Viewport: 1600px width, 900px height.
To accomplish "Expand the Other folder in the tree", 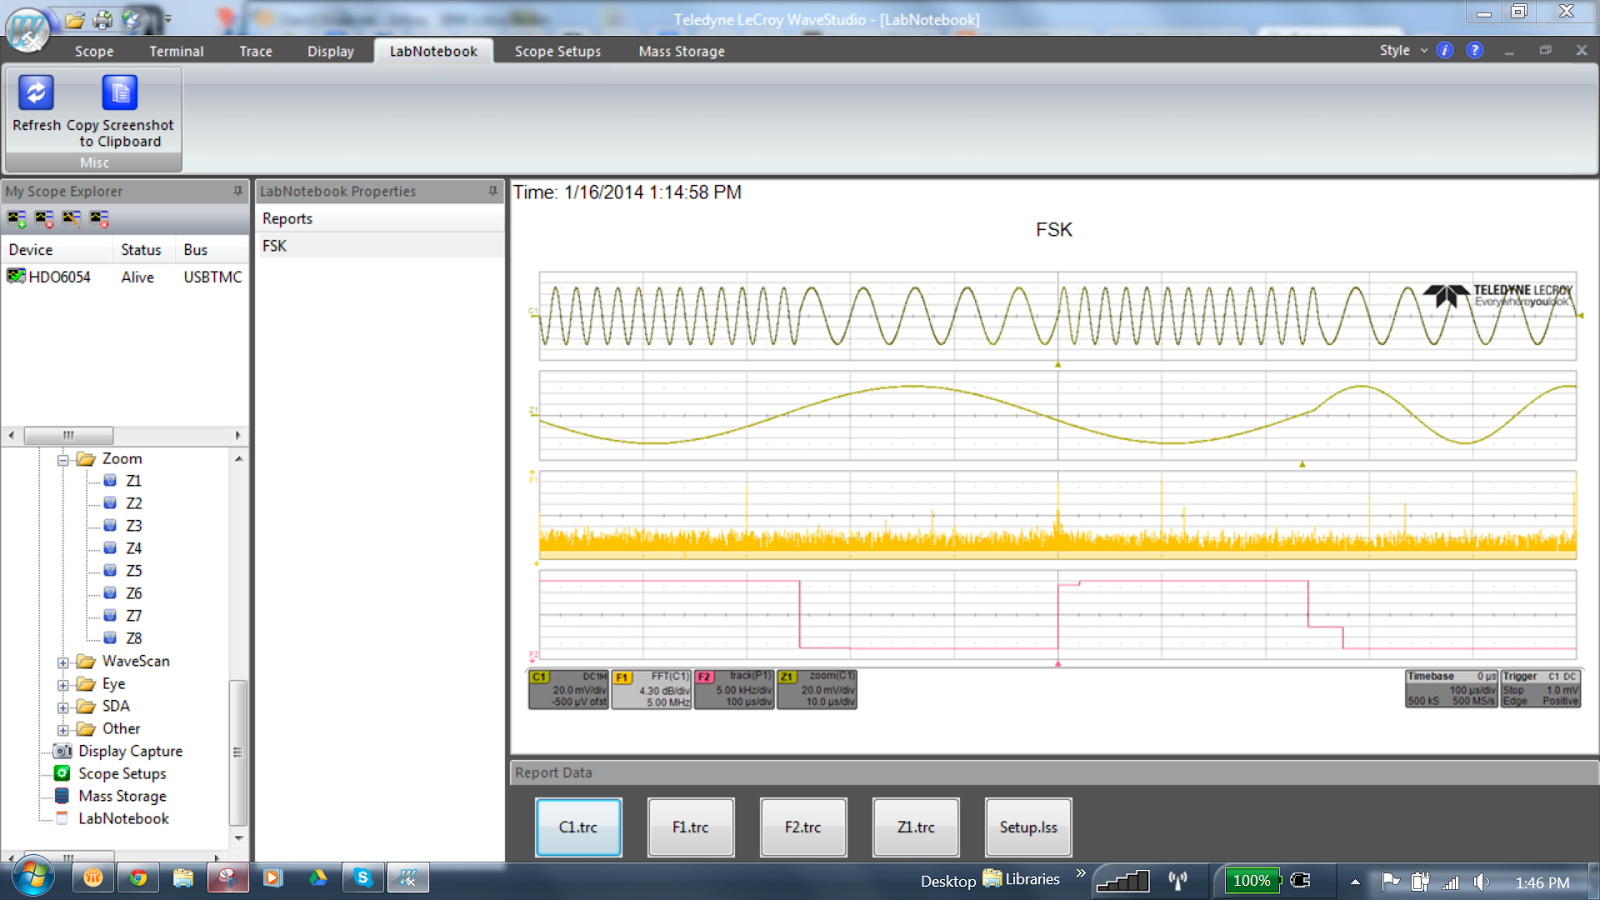I will pos(63,730).
